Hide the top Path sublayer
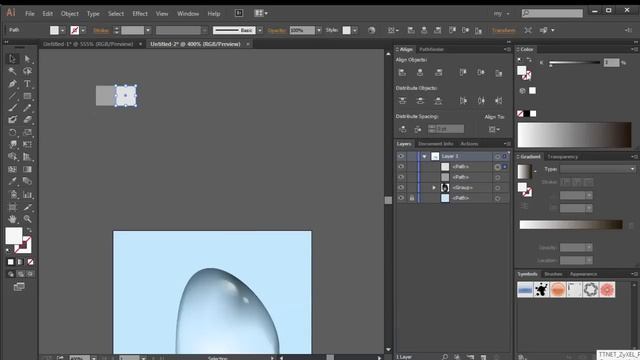The height and width of the screenshot is (360, 640). [x=401, y=167]
